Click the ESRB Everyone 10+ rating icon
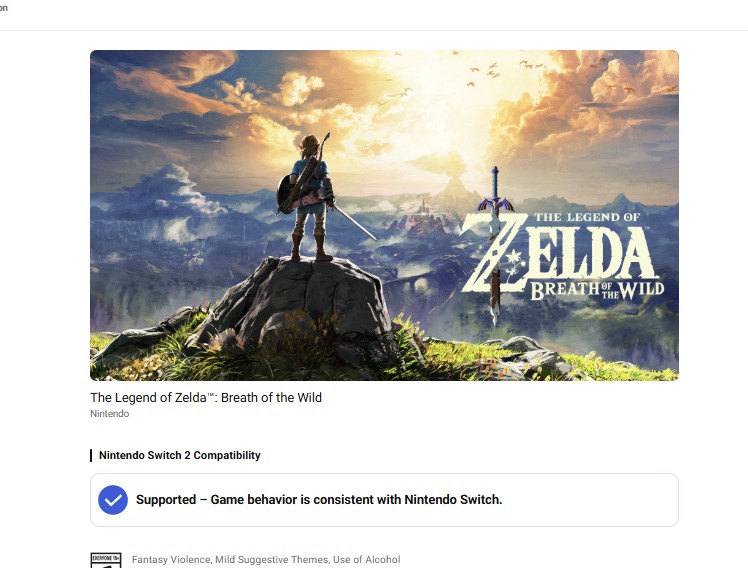 click(106, 560)
